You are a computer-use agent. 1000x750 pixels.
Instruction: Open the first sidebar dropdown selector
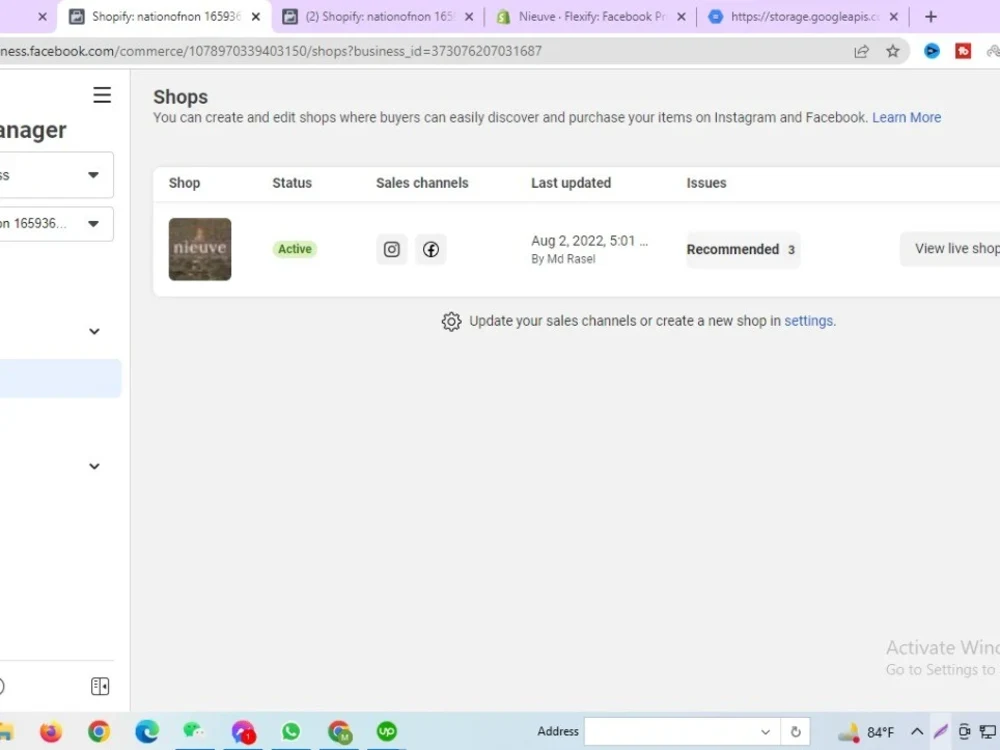[57, 175]
